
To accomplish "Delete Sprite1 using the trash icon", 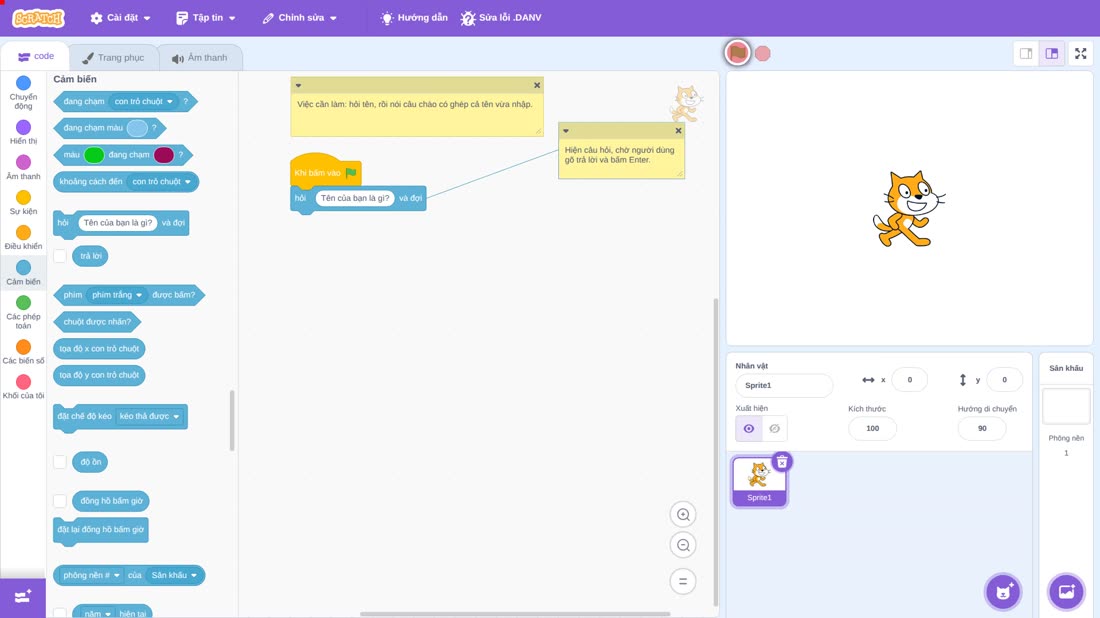I will (782, 462).
